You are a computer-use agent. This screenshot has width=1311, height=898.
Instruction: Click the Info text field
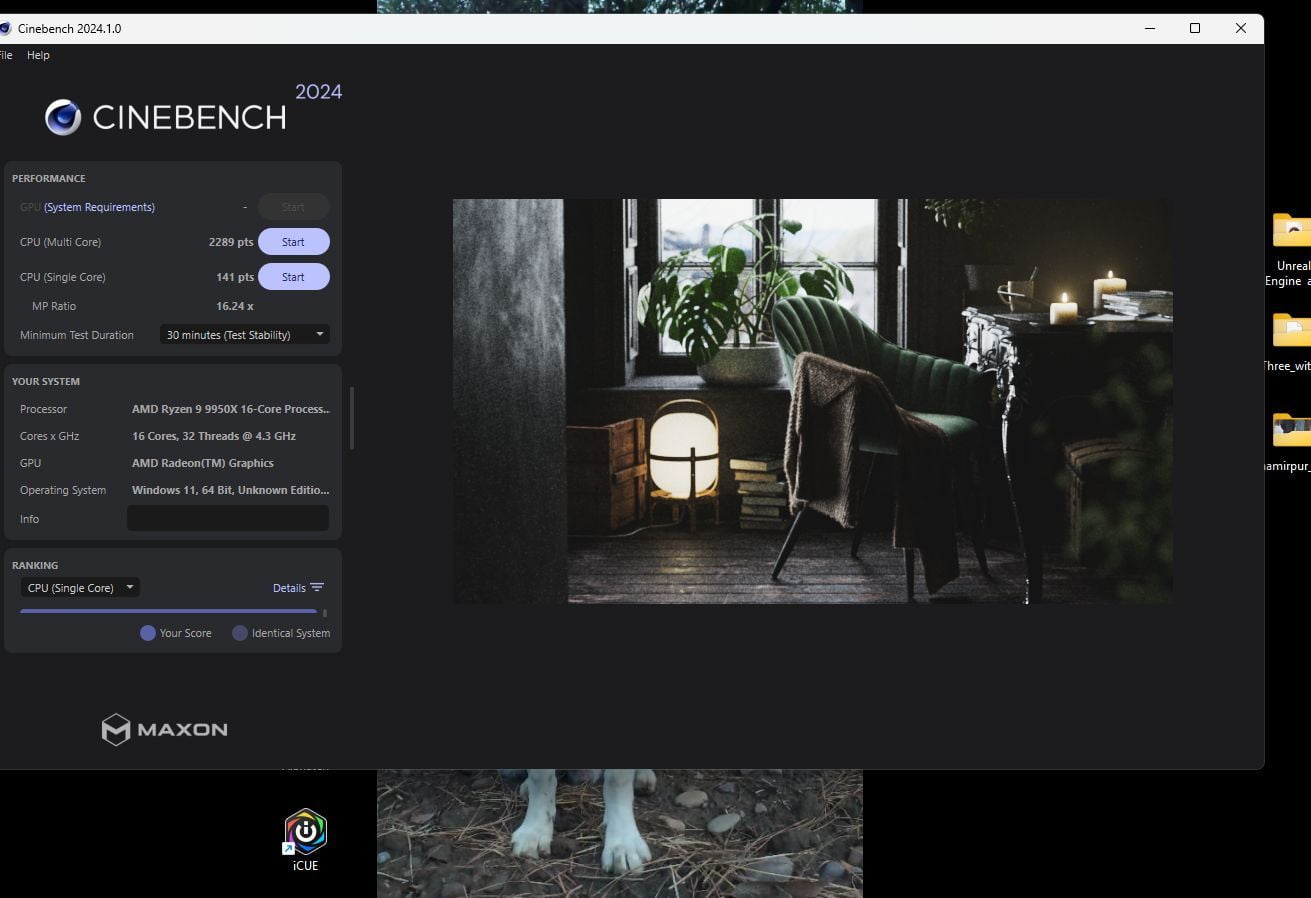point(228,518)
